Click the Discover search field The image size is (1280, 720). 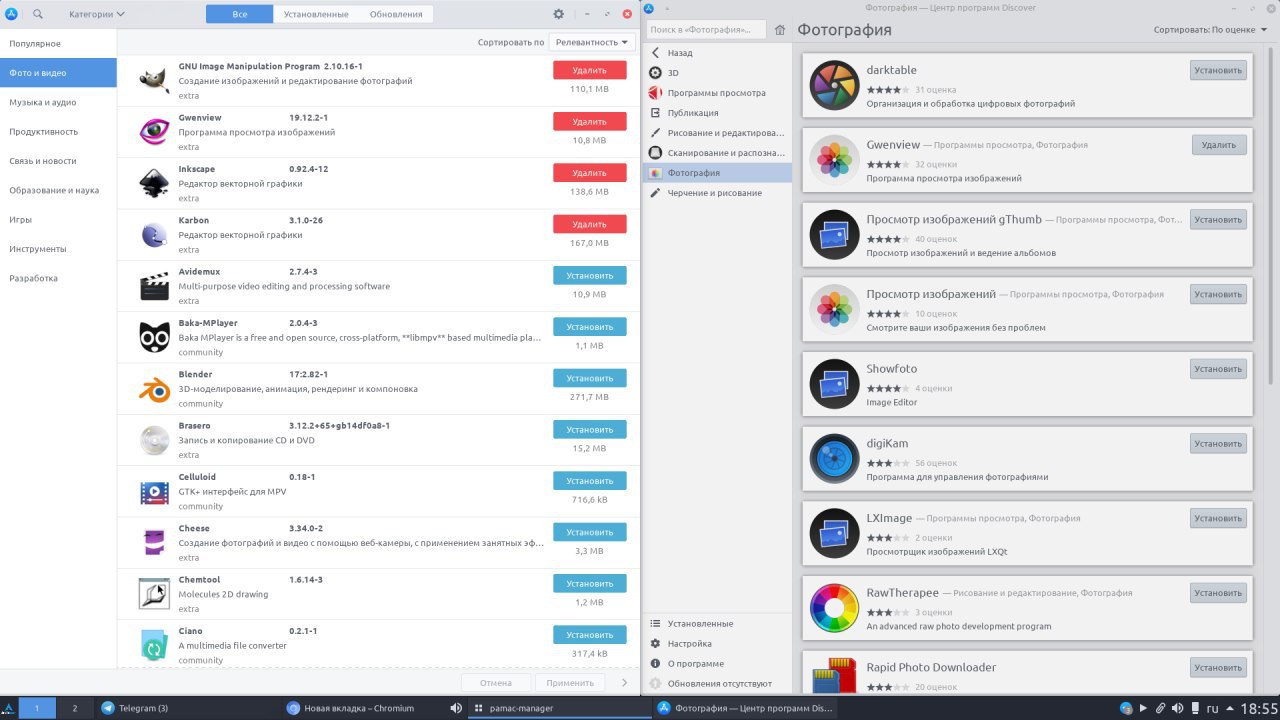(706, 30)
